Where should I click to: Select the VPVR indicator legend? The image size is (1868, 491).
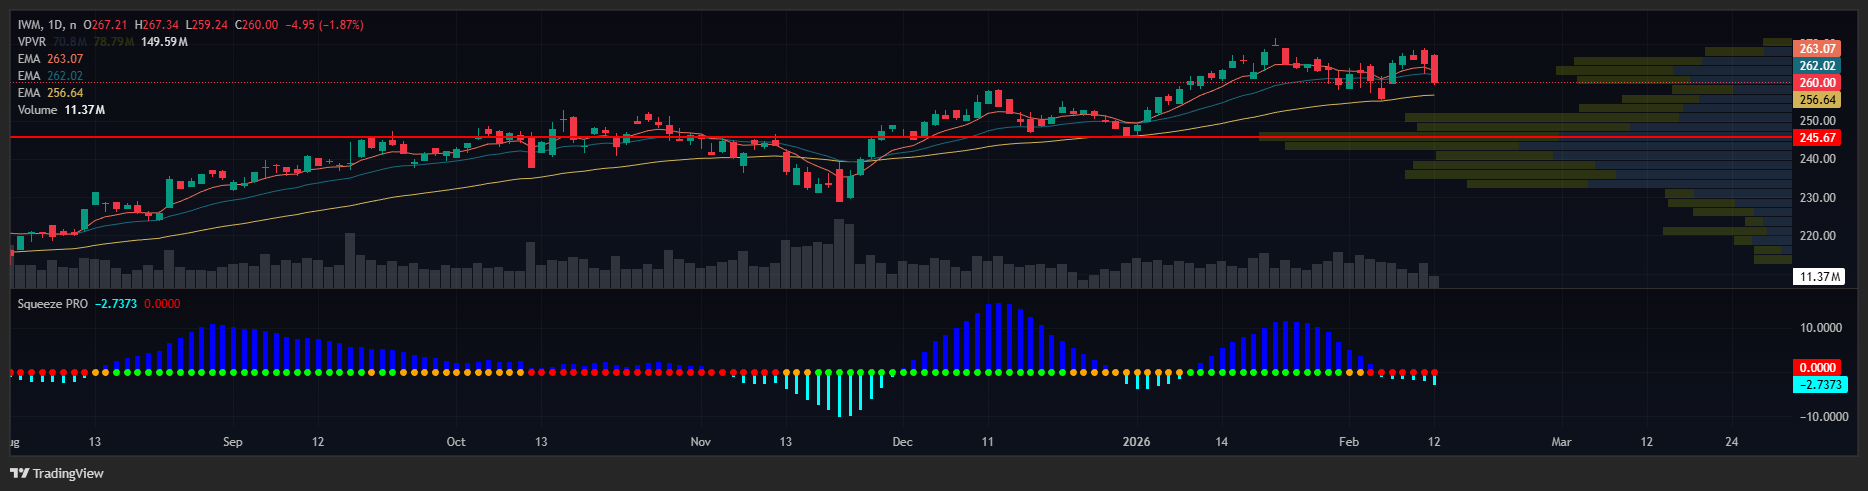(x=32, y=42)
